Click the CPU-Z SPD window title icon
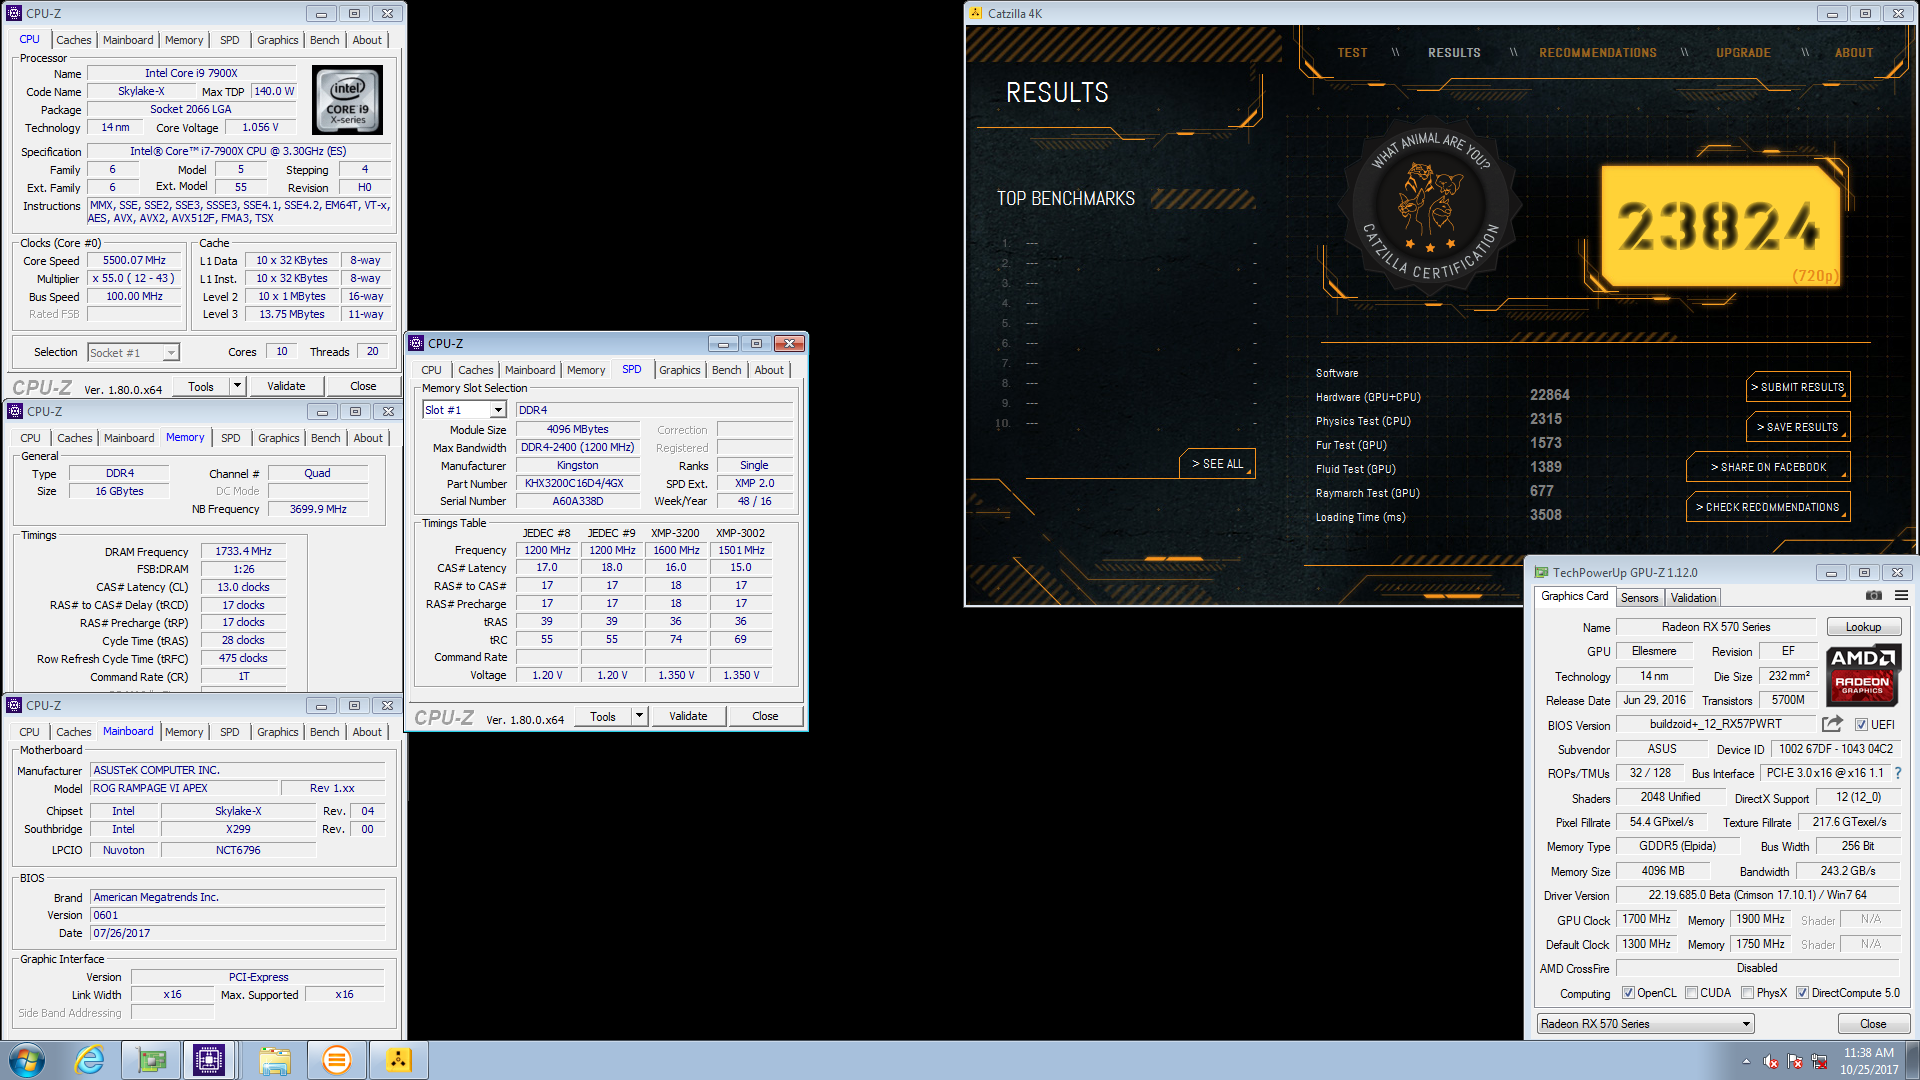The height and width of the screenshot is (1080, 1920). click(x=416, y=343)
